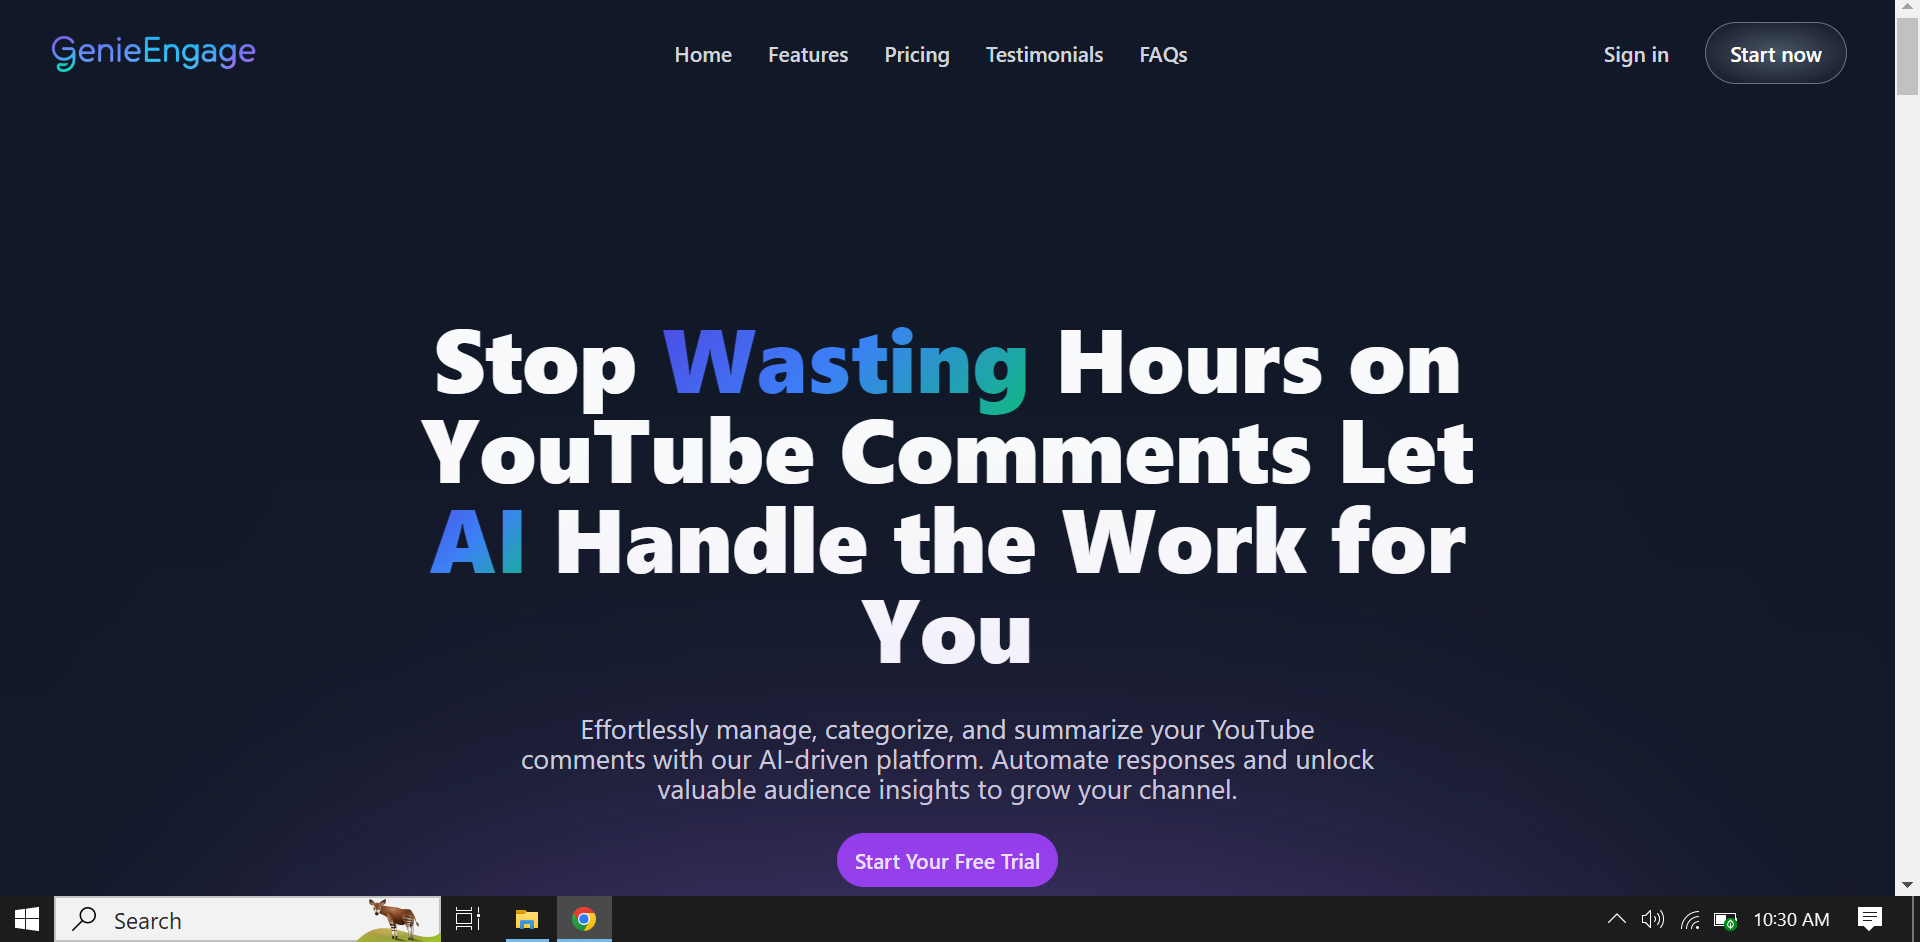This screenshot has width=1920, height=942.
Task: Click the taskbar search magnifier icon
Action: (85, 918)
